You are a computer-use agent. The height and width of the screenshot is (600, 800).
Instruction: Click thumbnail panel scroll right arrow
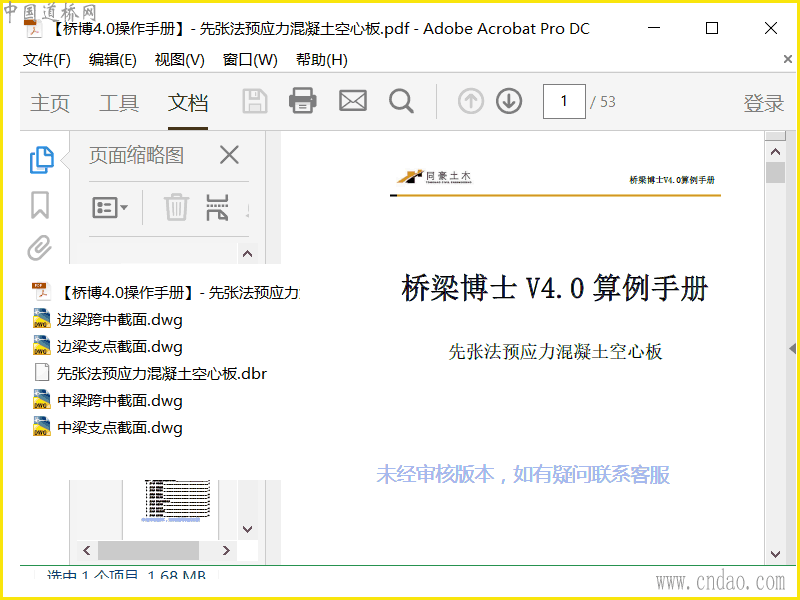(226, 551)
